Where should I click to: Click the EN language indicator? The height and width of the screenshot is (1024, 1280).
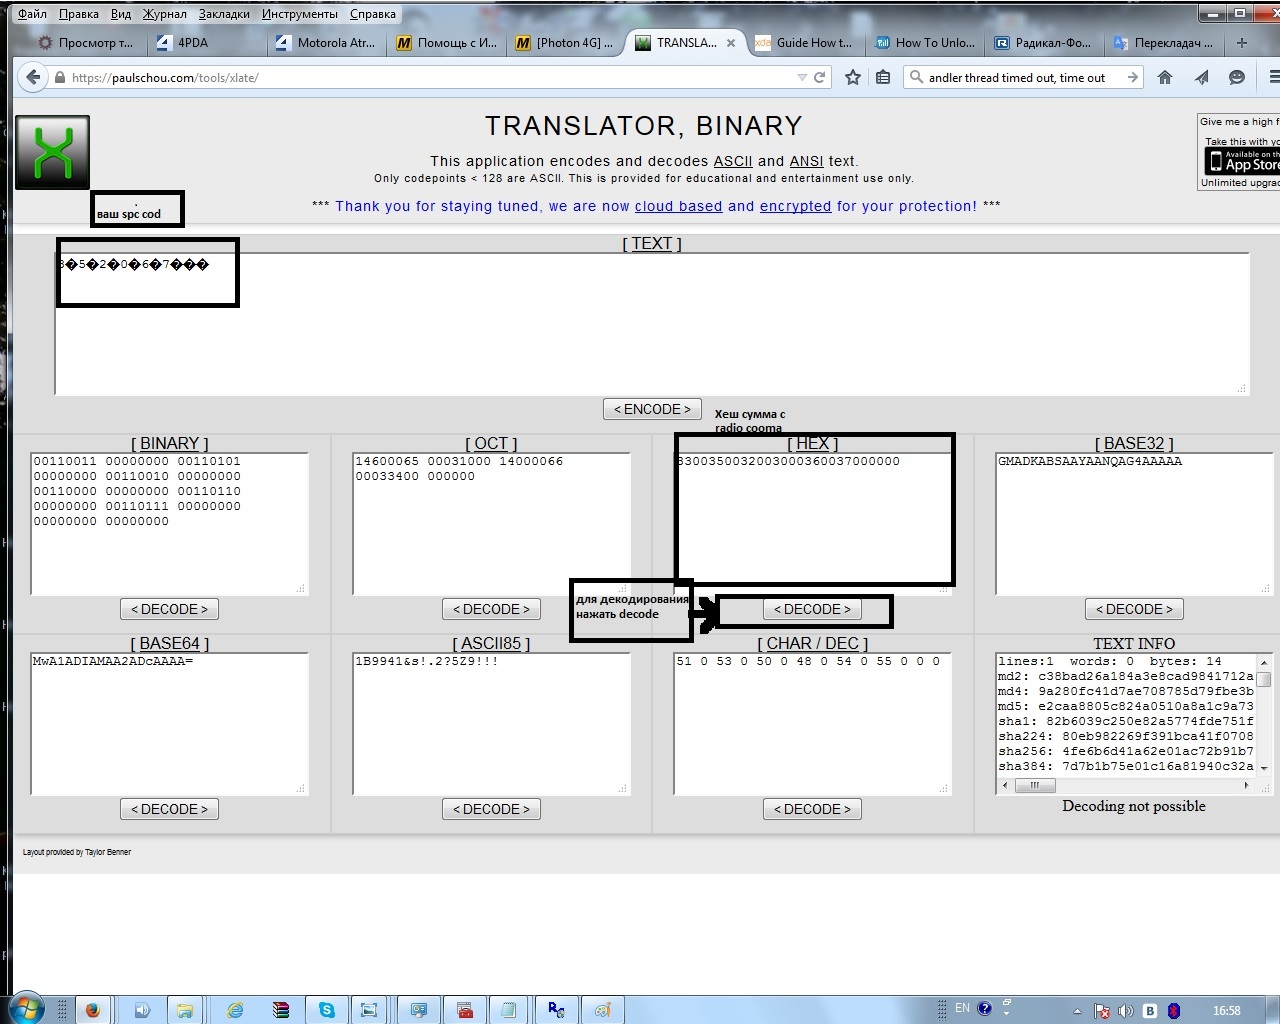point(962,1008)
